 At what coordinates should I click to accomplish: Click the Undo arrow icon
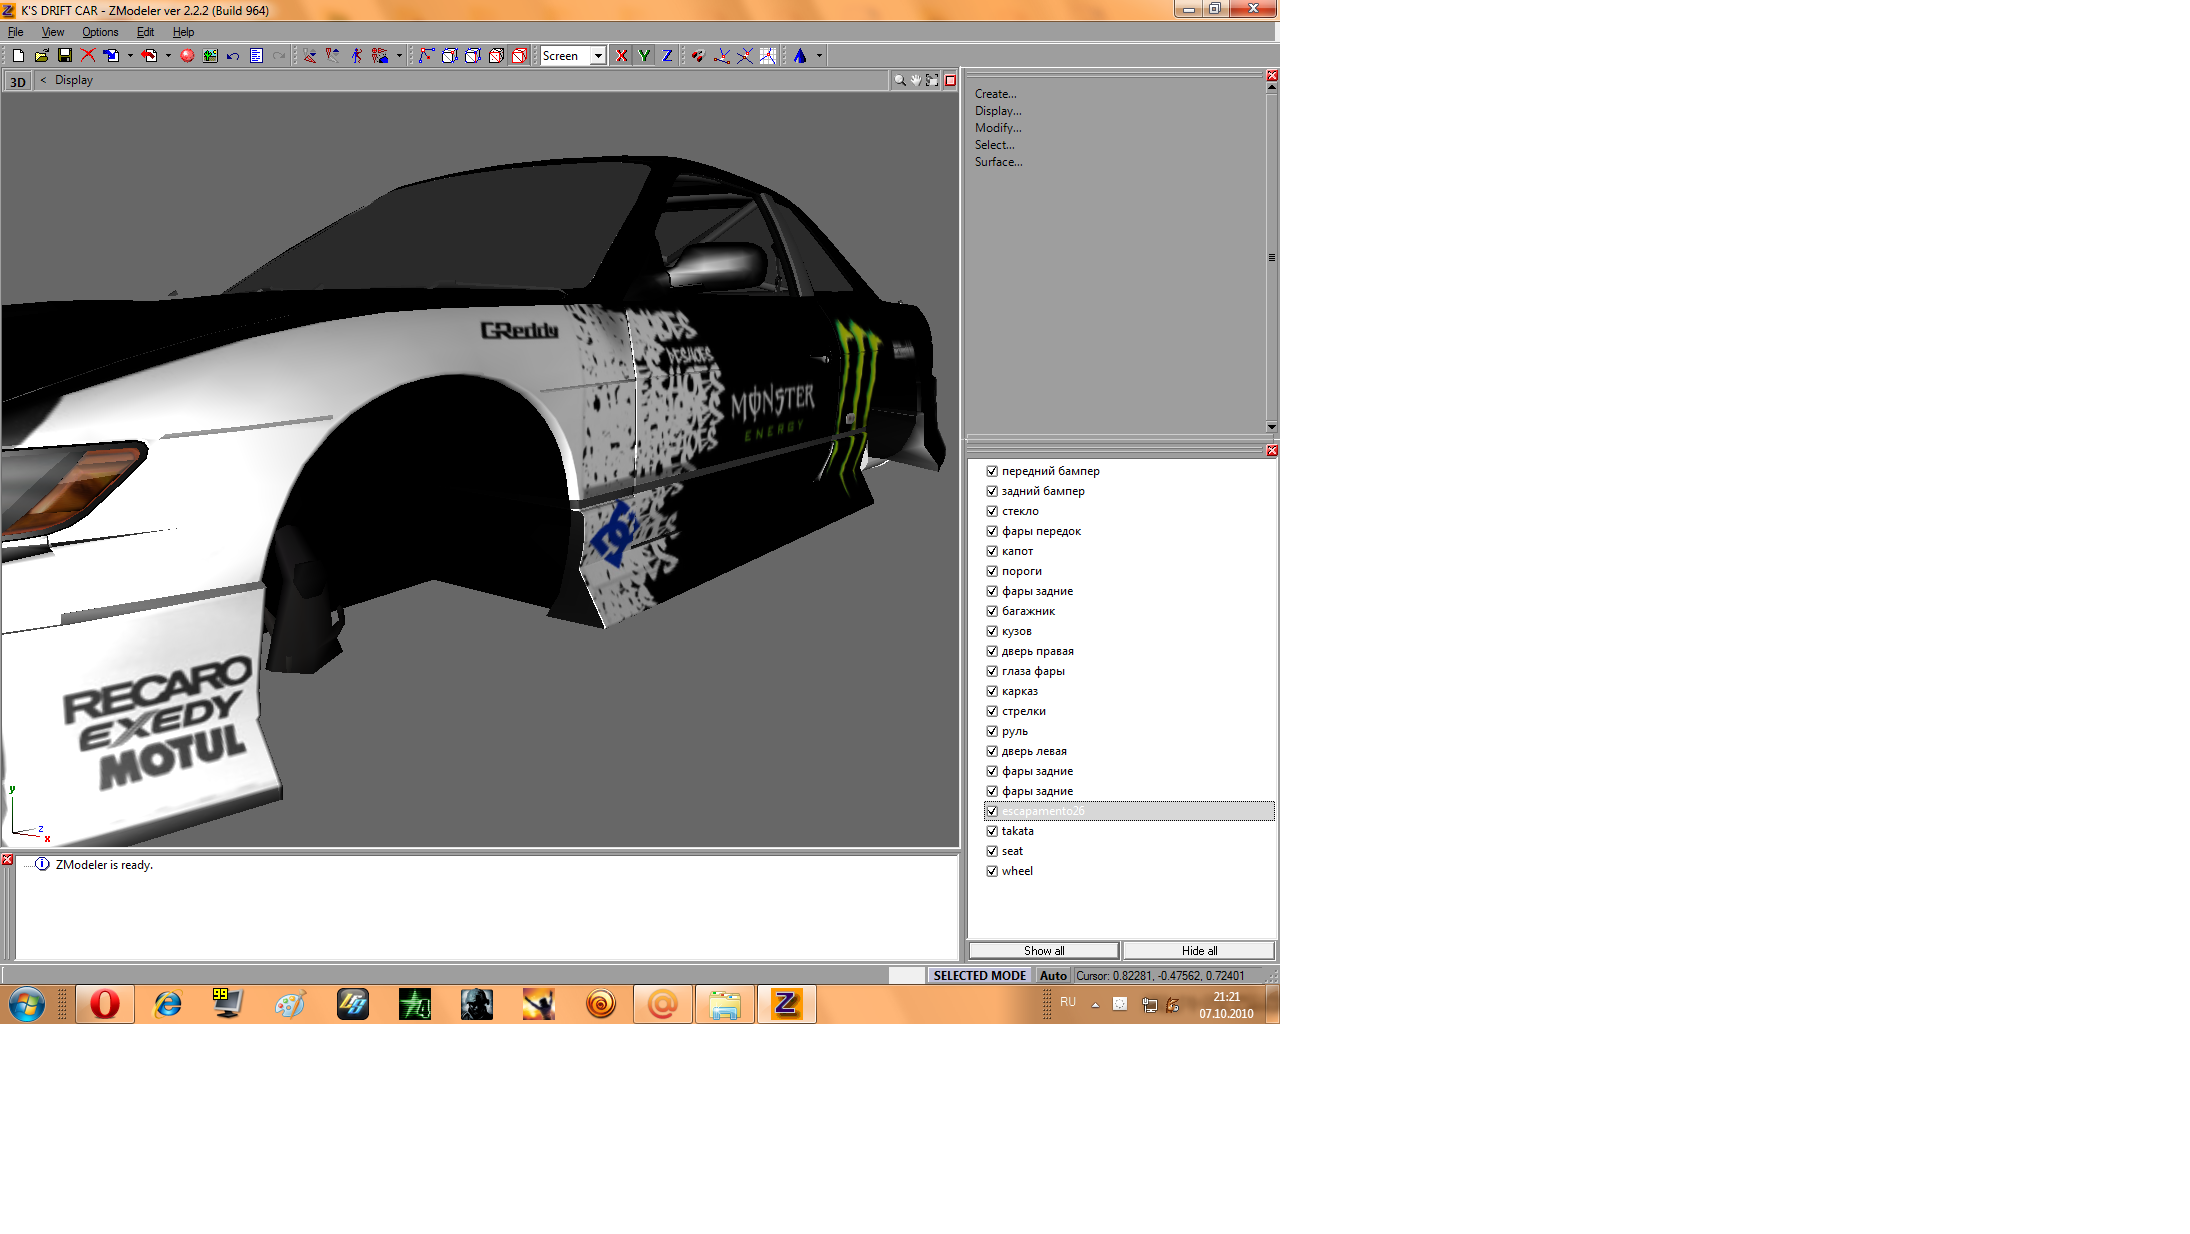(233, 56)
